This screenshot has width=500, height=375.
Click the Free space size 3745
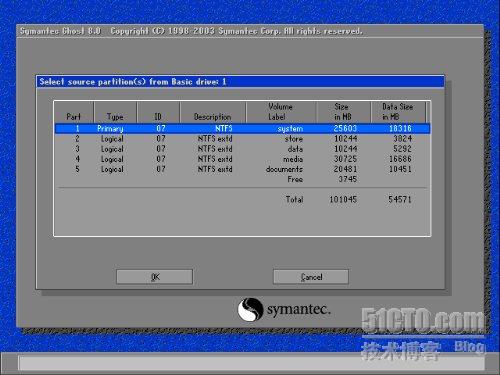(x=348, y=179)
